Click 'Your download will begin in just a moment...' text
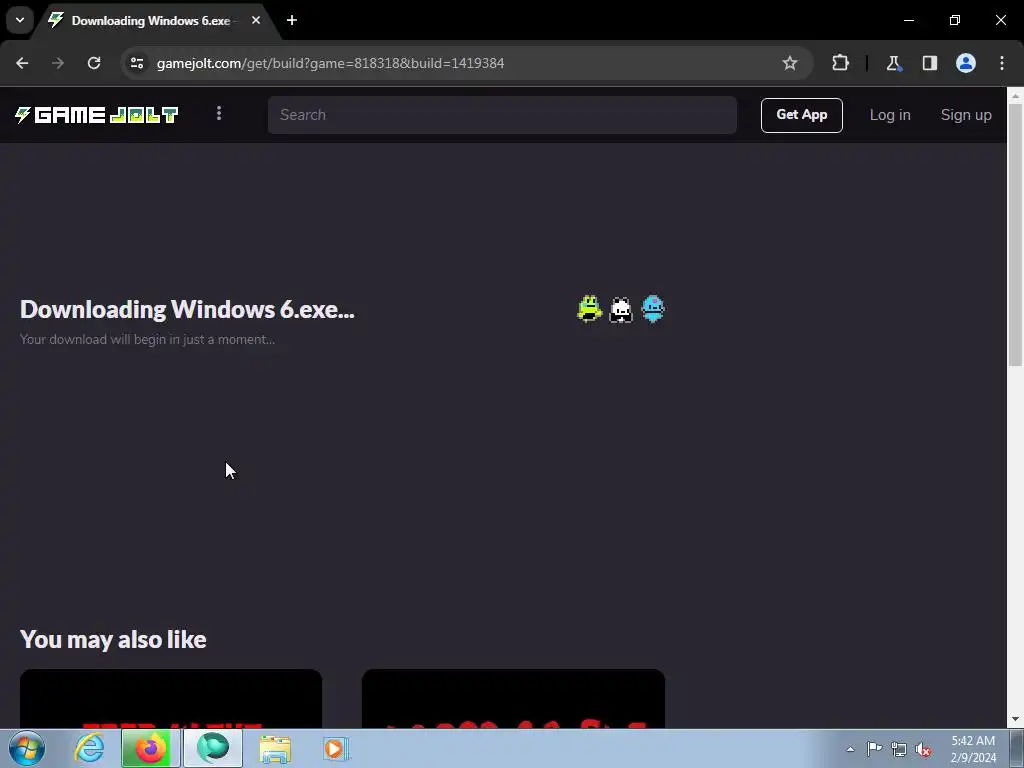Screen dimensions: 1024x768 pyautogui.click(x=148, y=340)
